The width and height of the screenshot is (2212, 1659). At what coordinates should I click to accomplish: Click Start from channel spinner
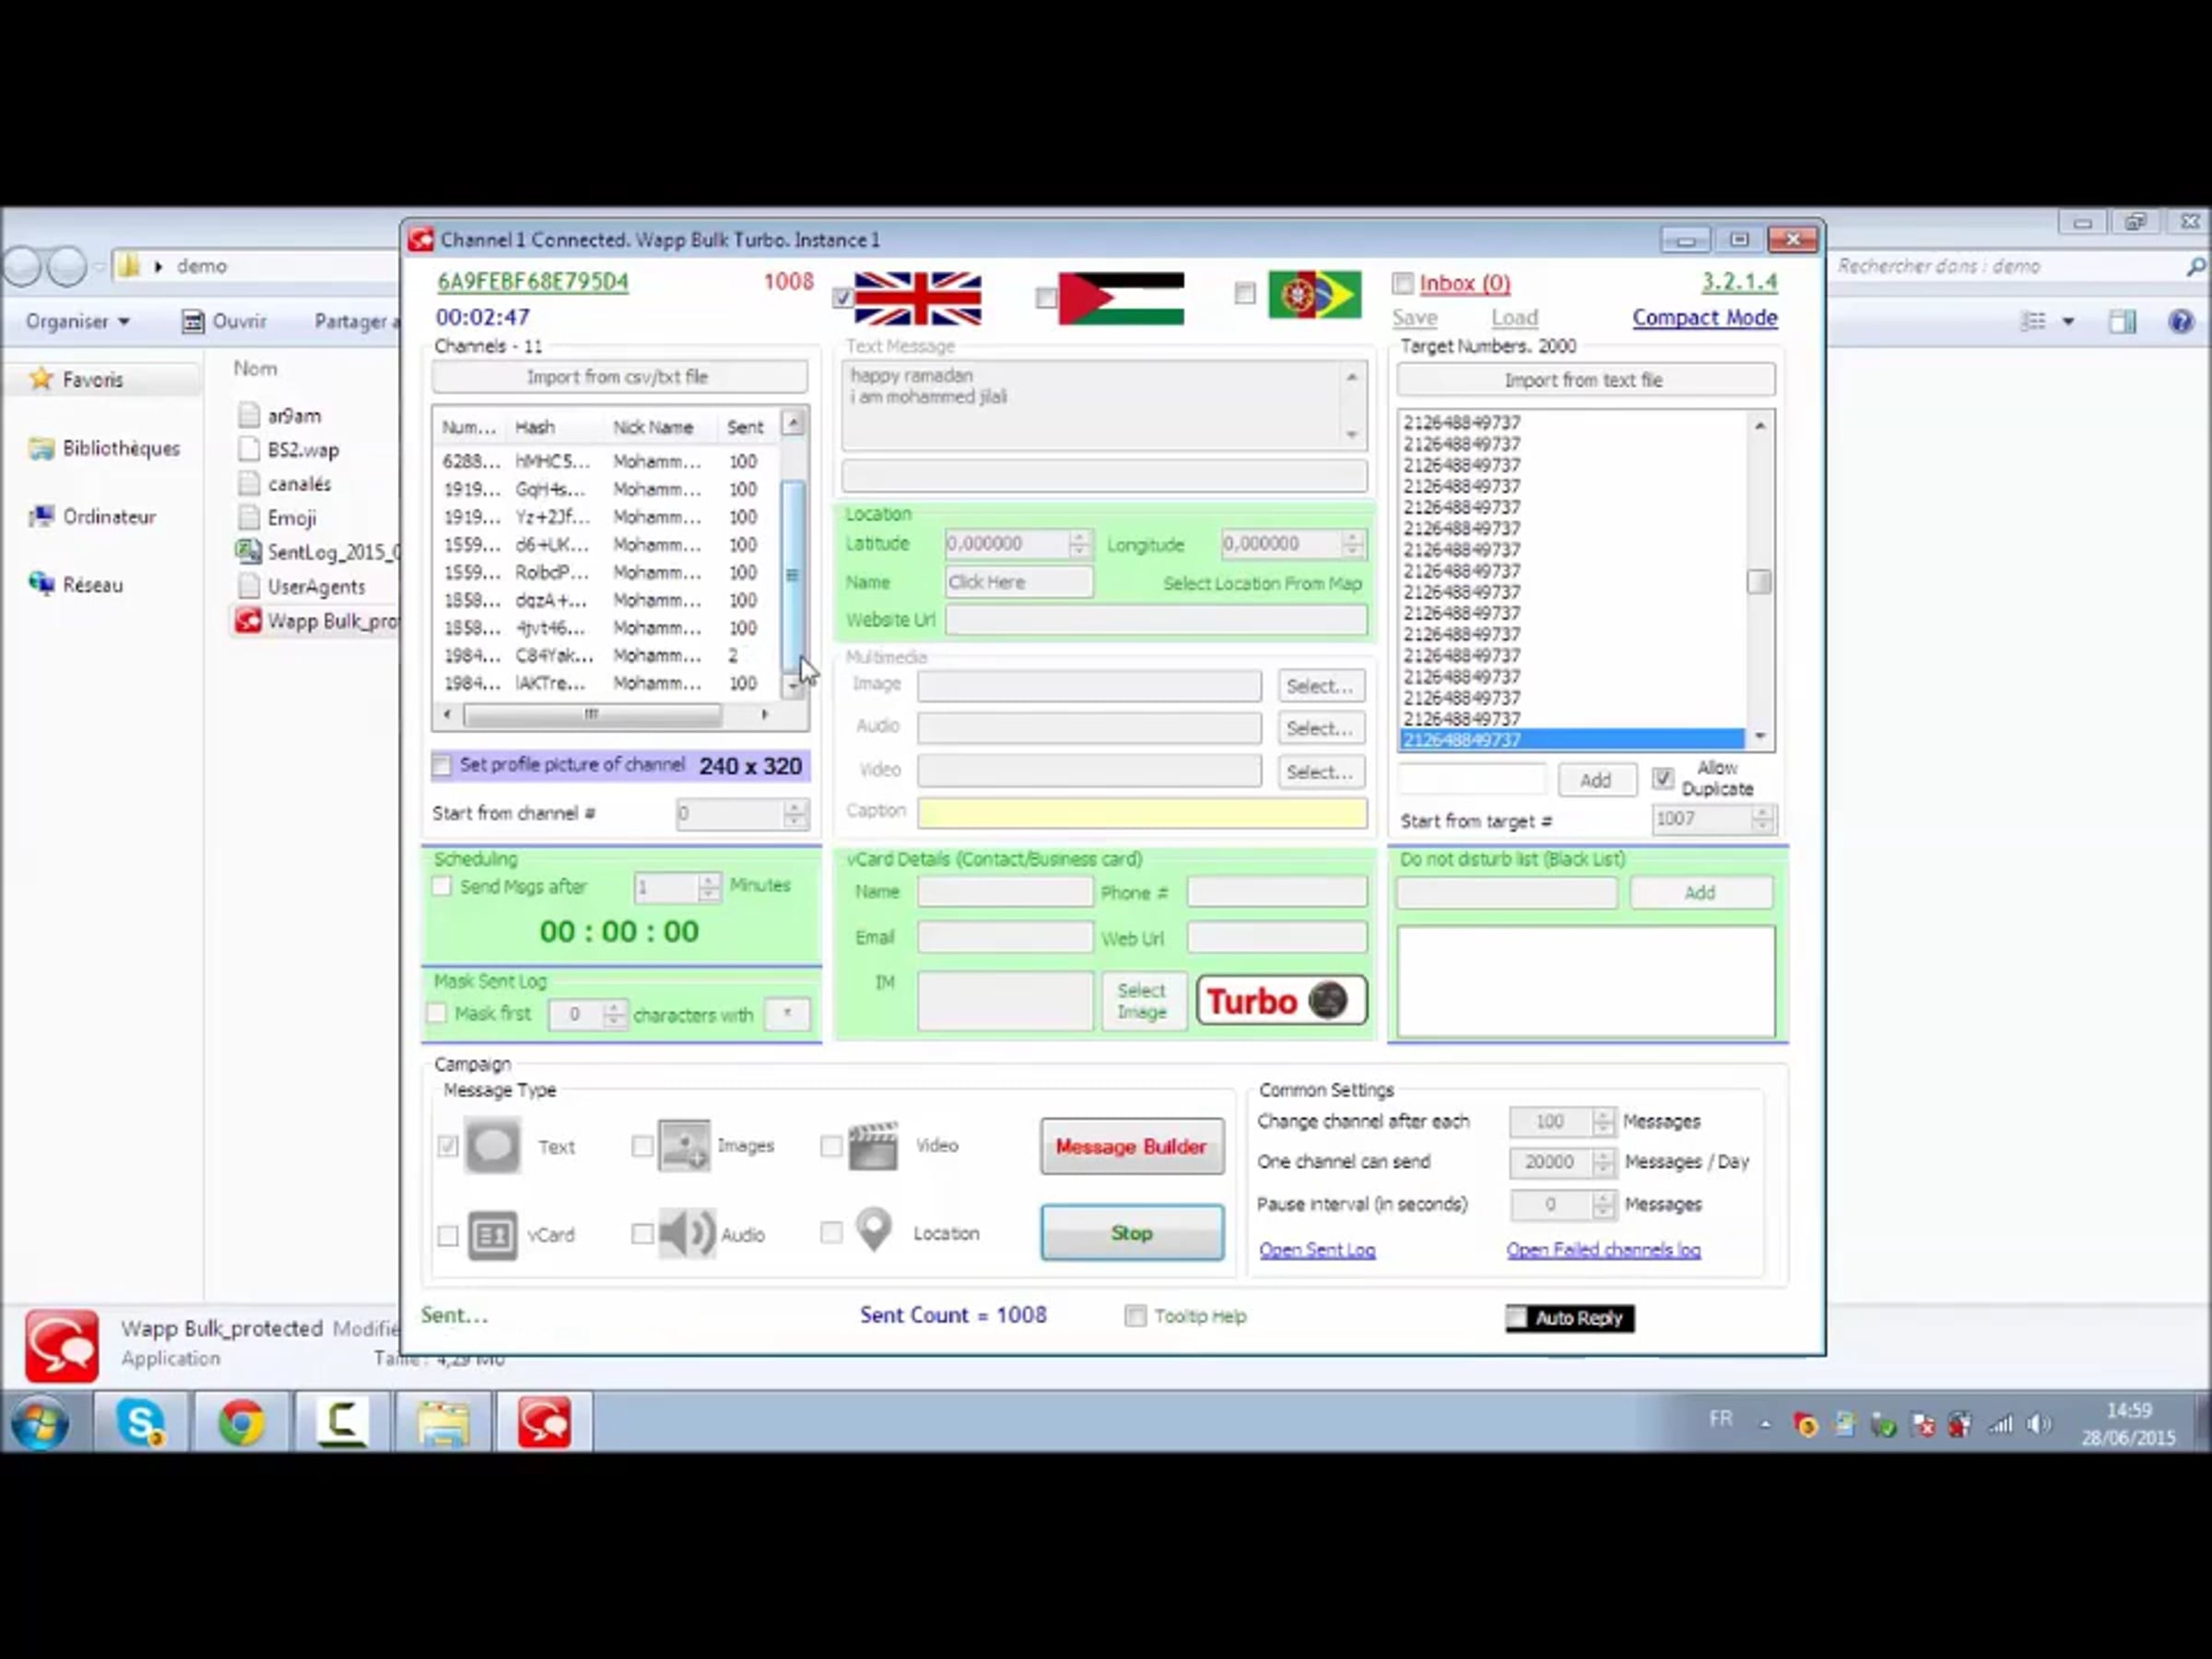(795, 813)
